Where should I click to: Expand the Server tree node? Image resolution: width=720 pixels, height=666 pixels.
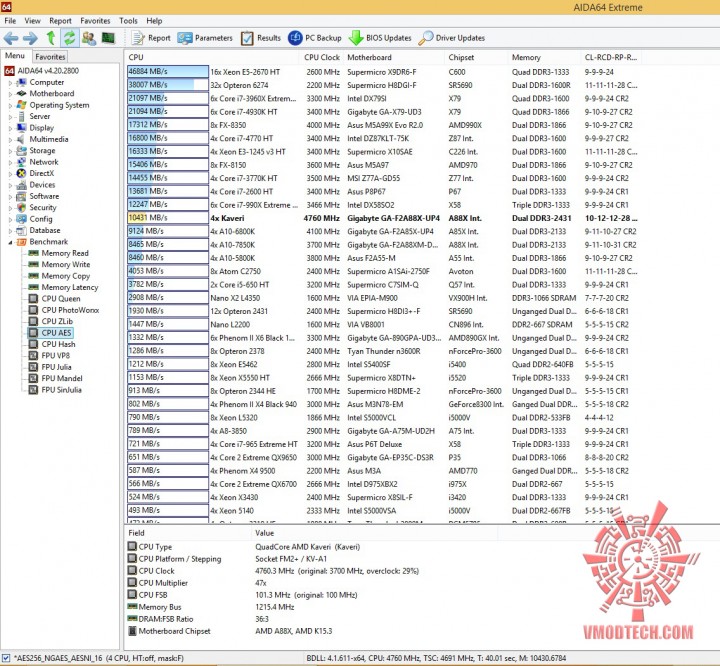(10, 117)
